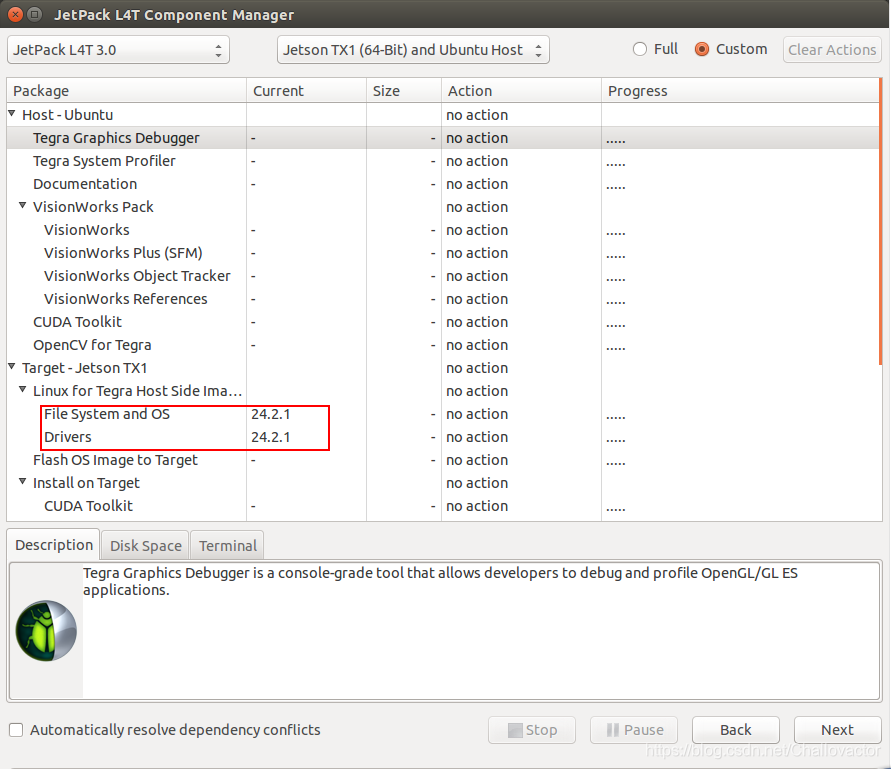The height and width of the screenshot is (769, 891).
Task: Collapse the Host - Ubuntu tree group
Action: click(12, 114)
